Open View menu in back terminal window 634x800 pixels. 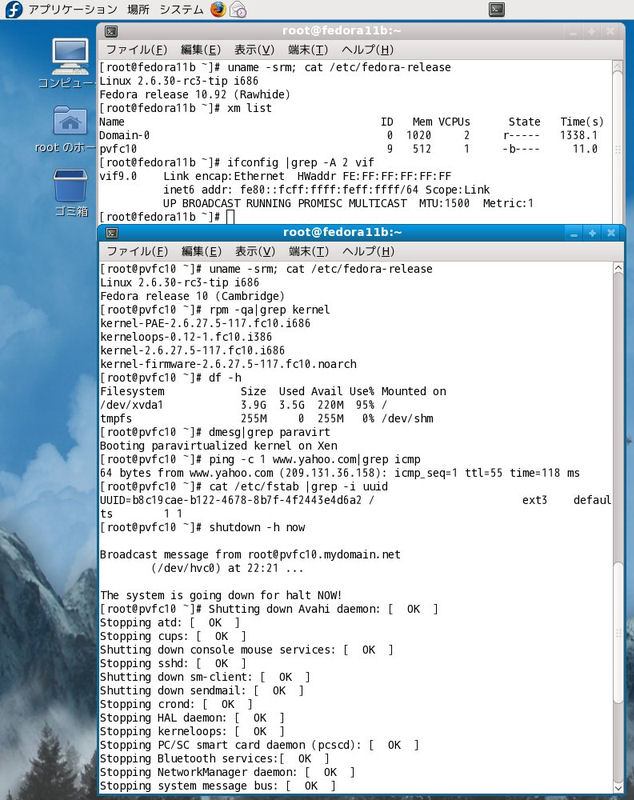(x=254, y=49)
